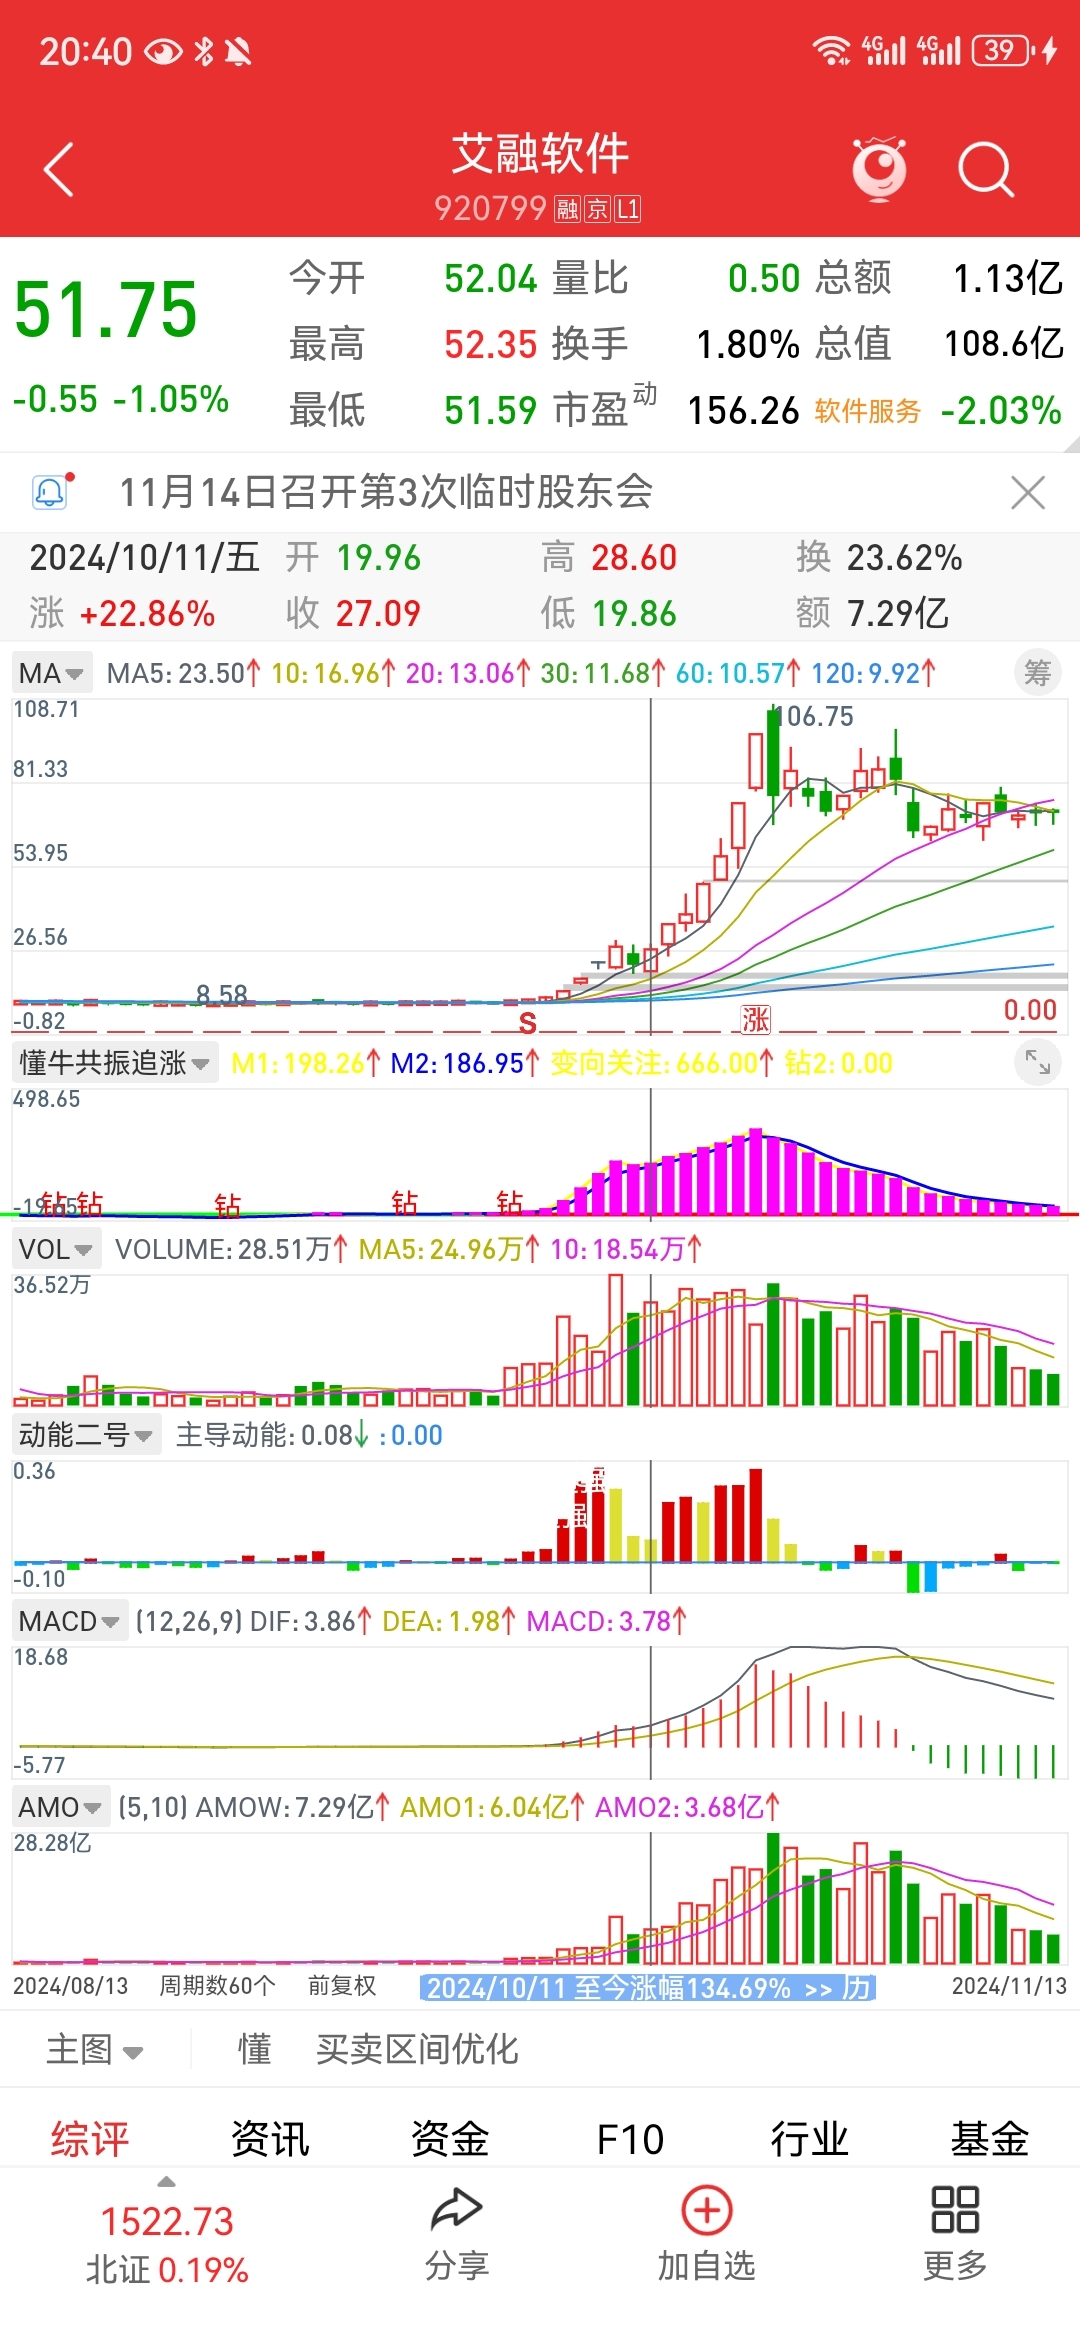Tap the 涨 marker on chart
1080x2340 pixels.
pos(756,1020)
